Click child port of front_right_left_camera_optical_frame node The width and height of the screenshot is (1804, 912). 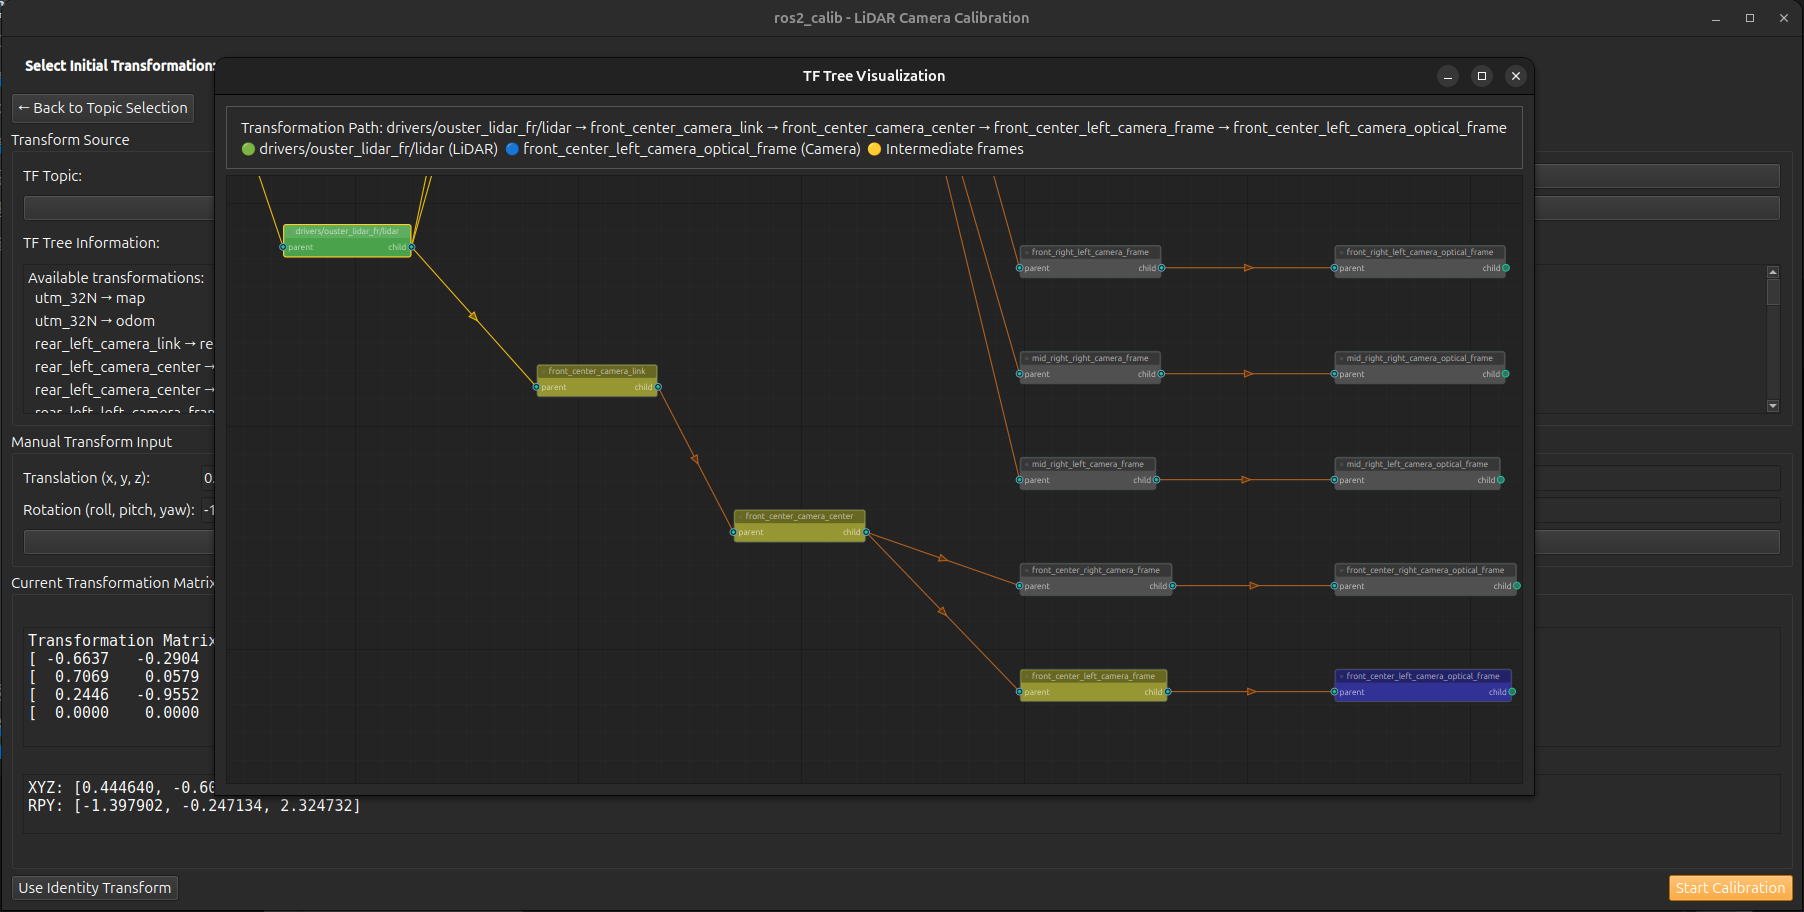[1506, 268]
